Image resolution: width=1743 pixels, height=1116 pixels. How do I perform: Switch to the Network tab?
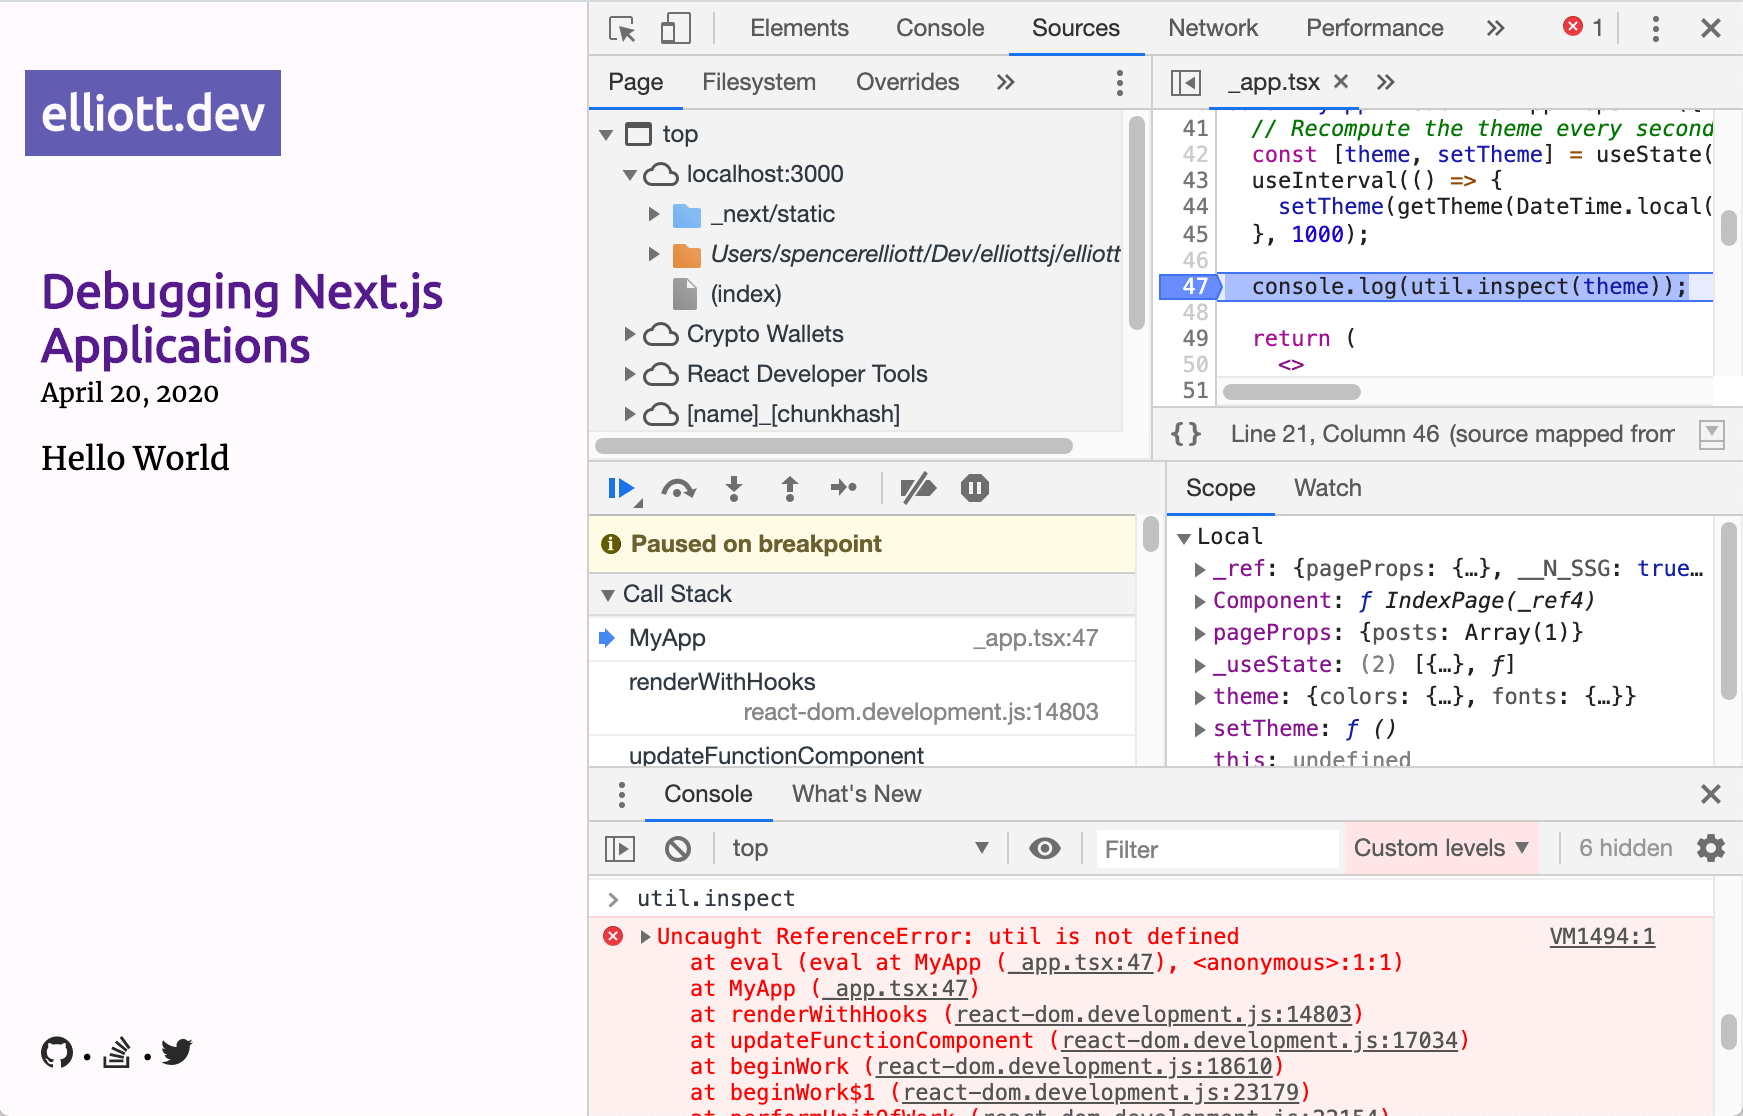point(1212,28)
